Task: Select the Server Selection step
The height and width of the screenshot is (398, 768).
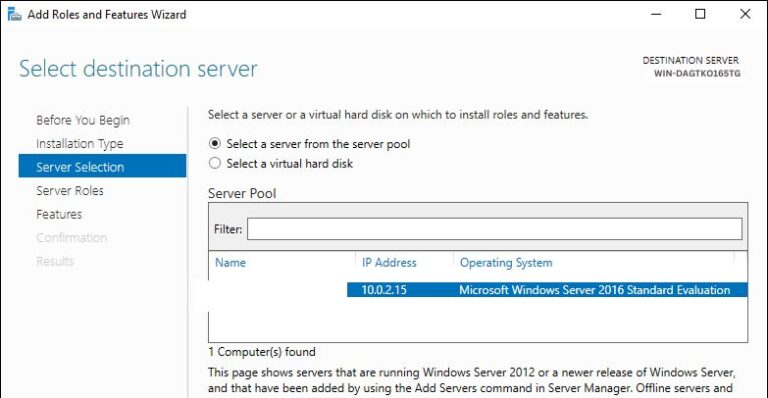Action: click(x=102, y=166)
